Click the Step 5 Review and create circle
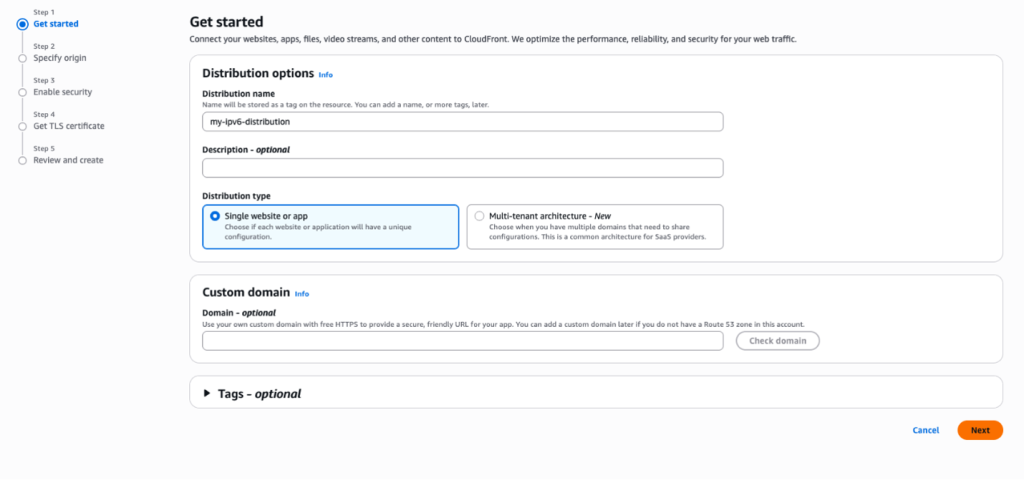 (x=22, y=160)
